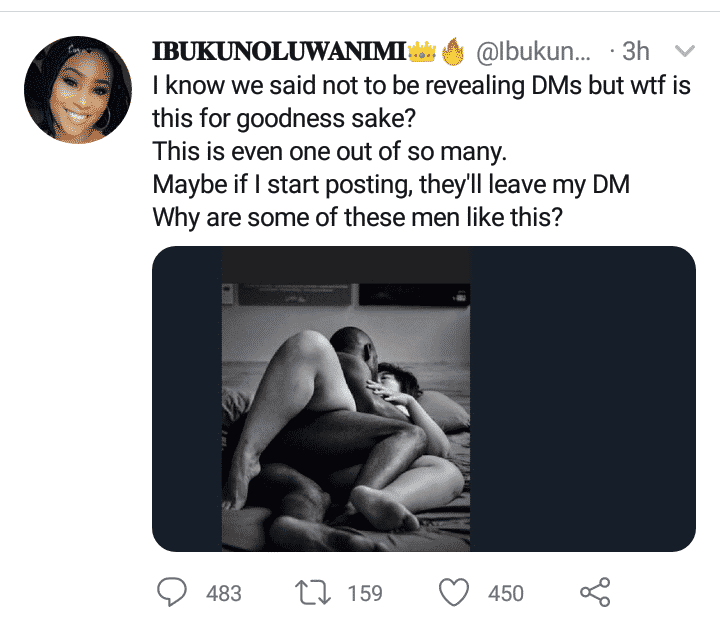
Task: Click the 450 likes count
Action: 505,593
